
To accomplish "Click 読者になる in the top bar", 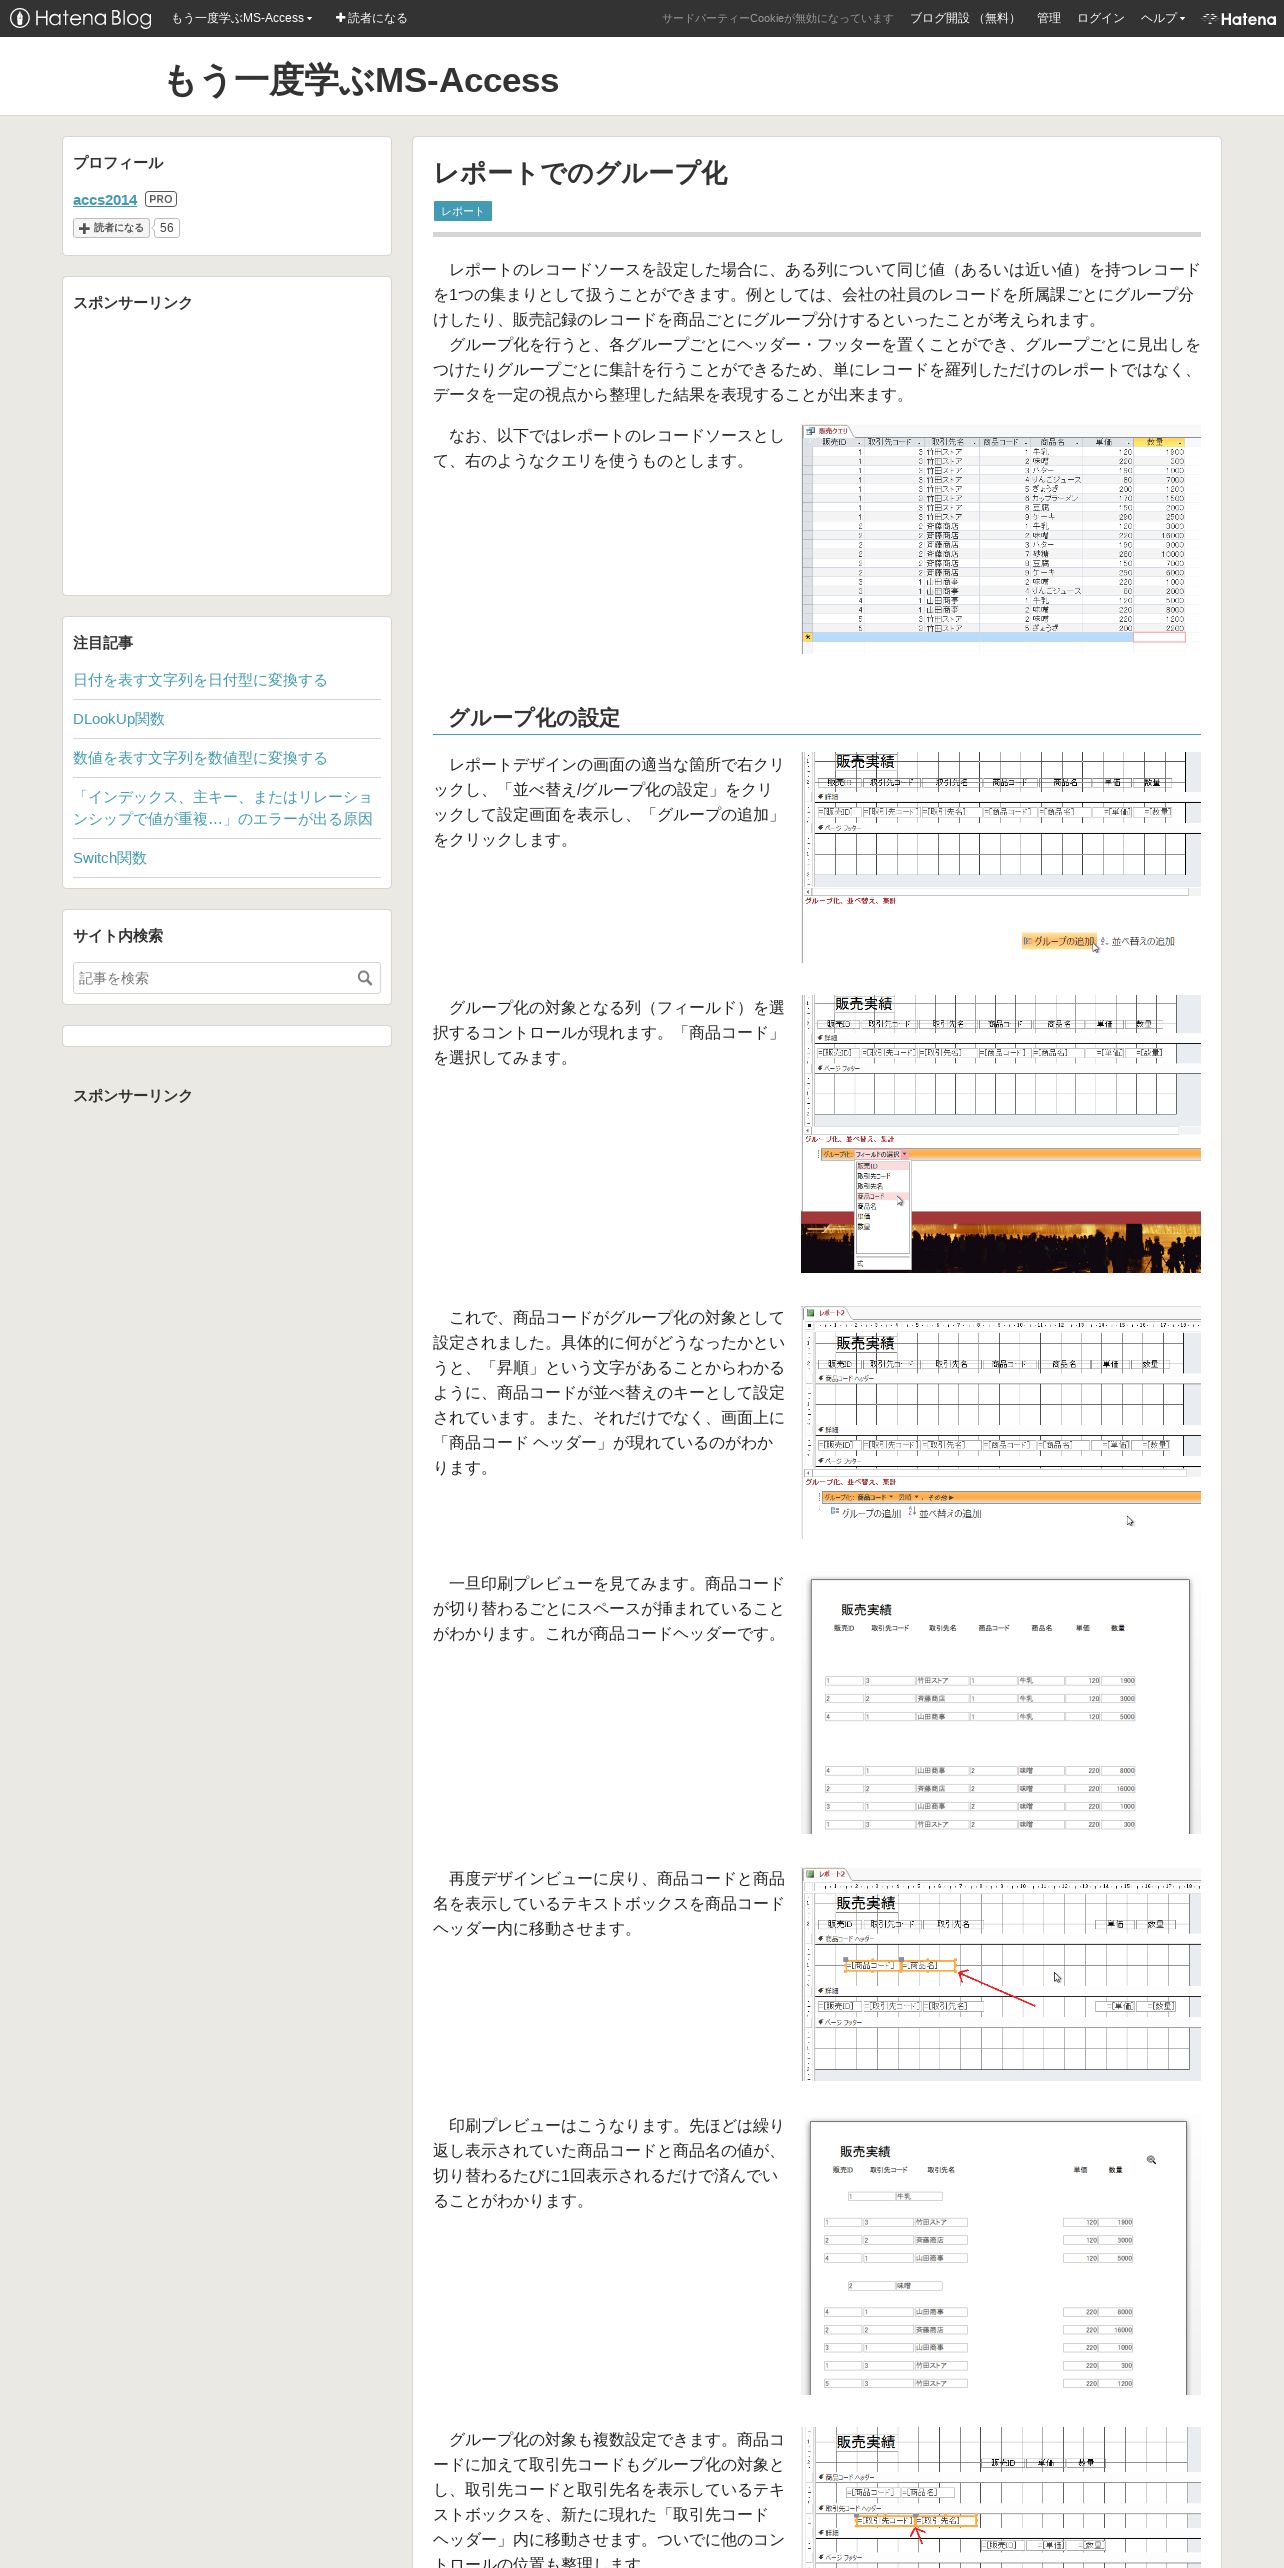I will [x=371, y=18].
